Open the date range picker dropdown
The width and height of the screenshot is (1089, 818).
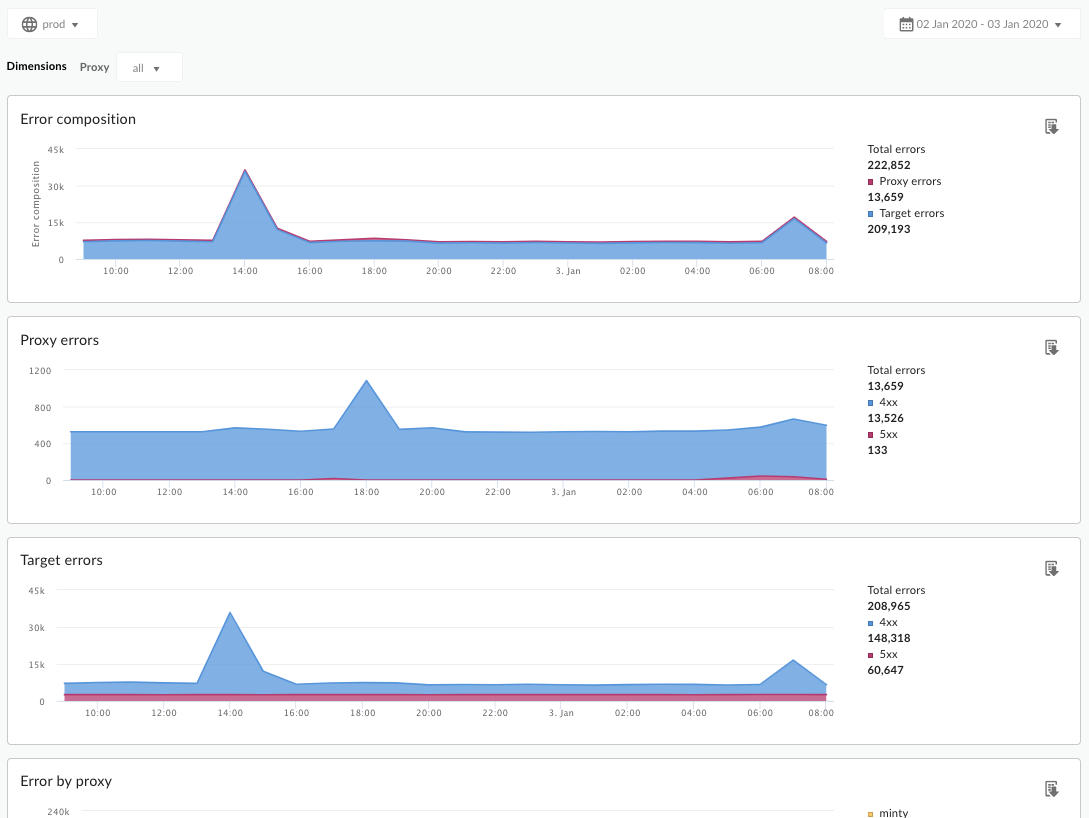coord(981,24)
